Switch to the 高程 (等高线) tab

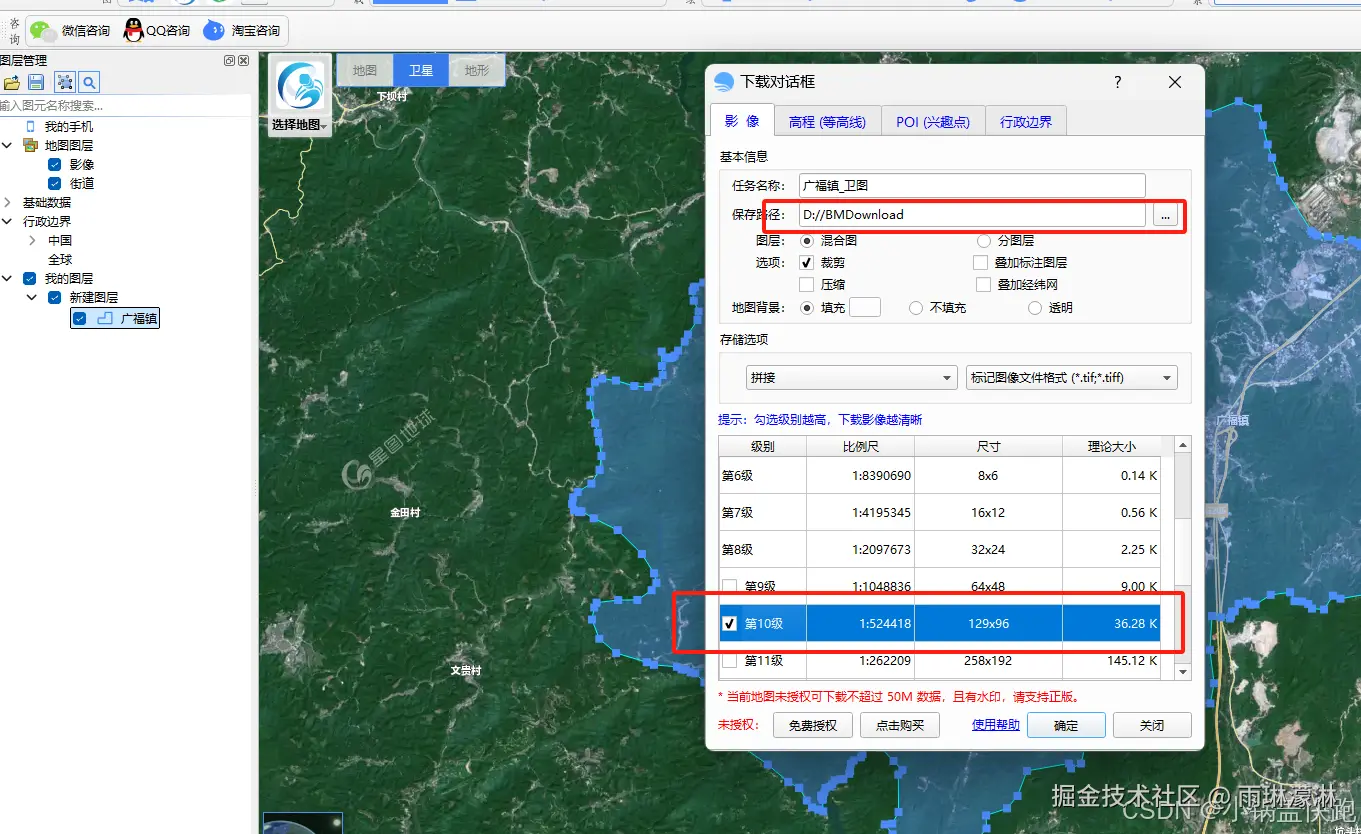(x=827, y=122)
